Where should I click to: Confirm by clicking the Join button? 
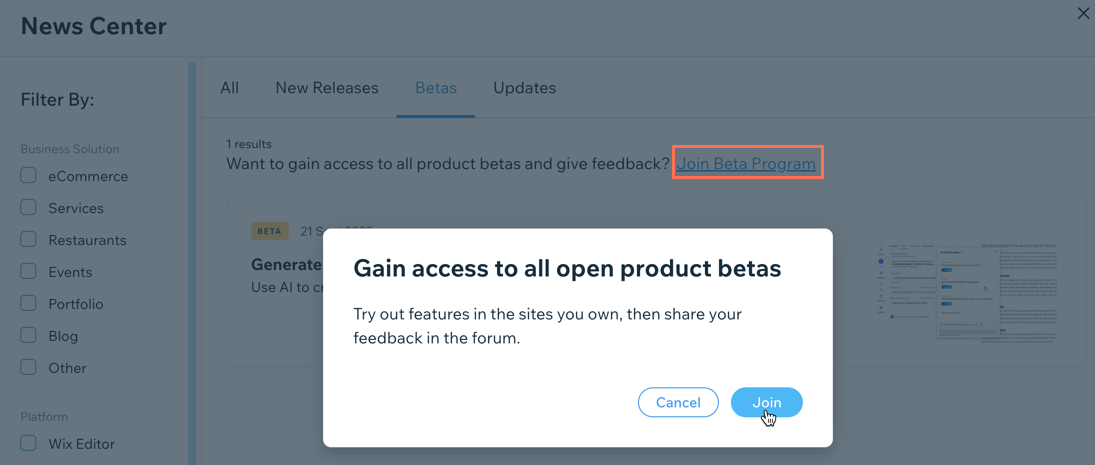767,402
